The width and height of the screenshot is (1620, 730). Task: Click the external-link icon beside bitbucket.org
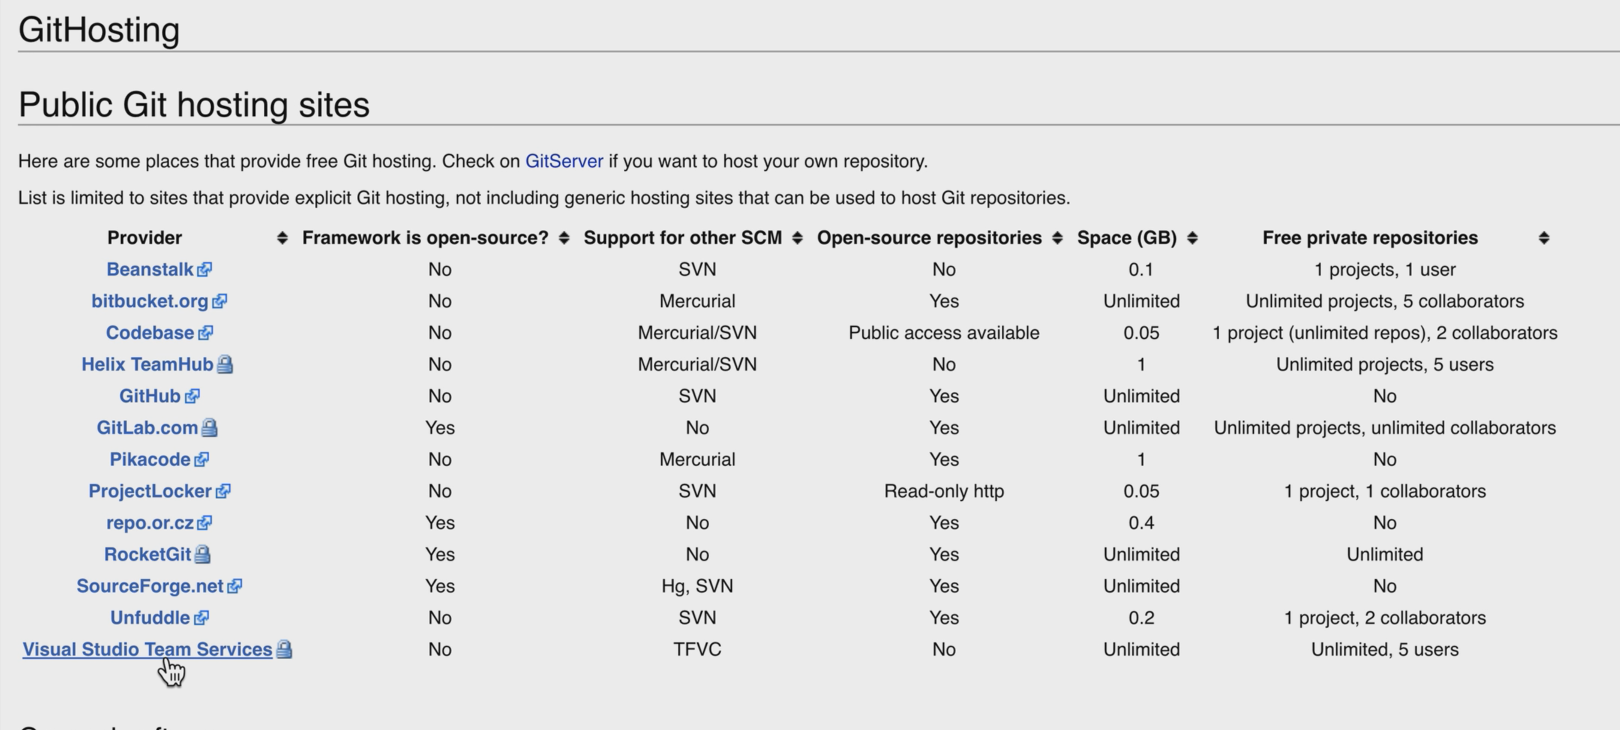coord(220,301)
